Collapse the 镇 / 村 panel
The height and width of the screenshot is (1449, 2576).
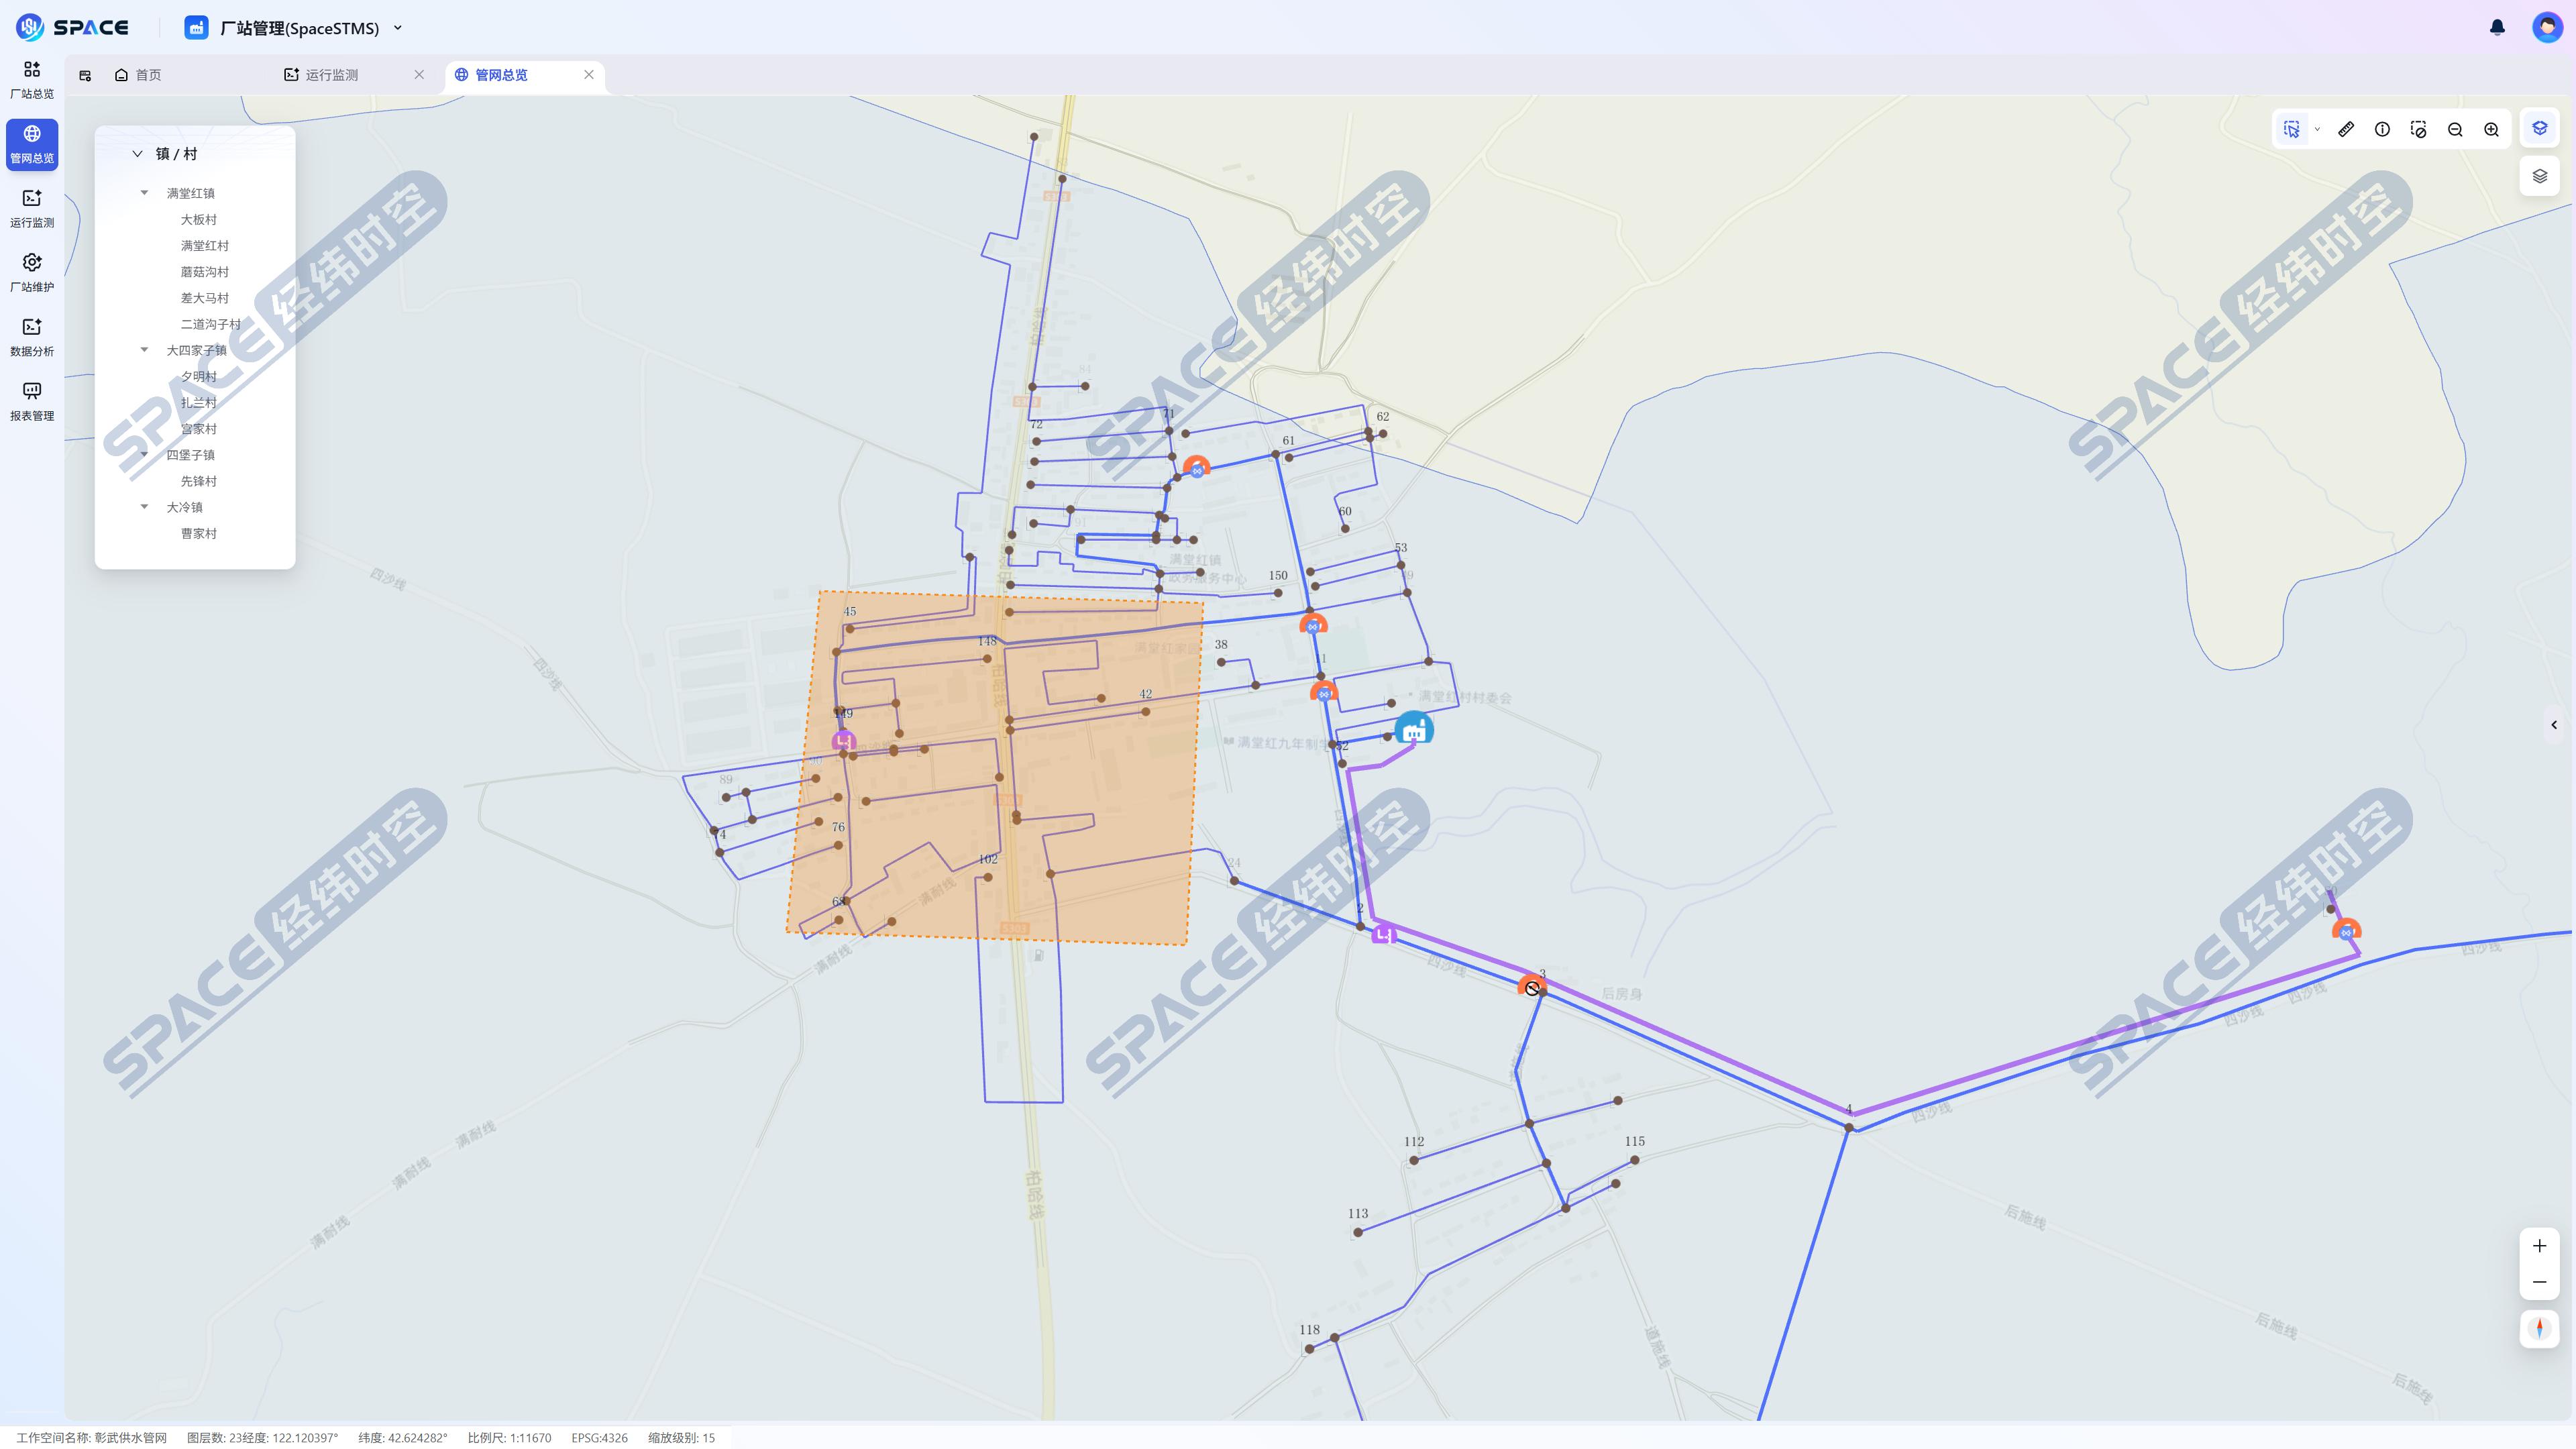click(137, 154)
